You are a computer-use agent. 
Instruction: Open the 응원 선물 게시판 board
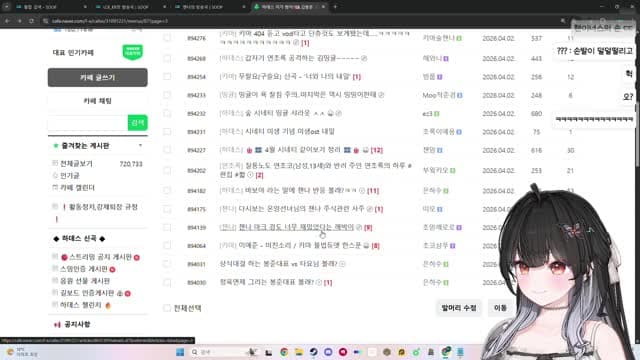pyautogui.click(x=85, y=281)
